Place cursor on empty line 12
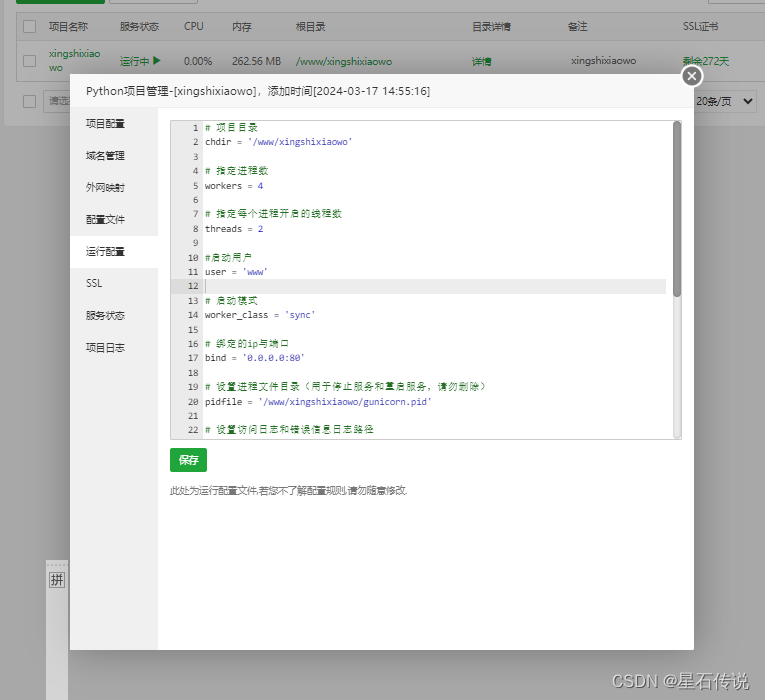765x700 pixels. 434,286
